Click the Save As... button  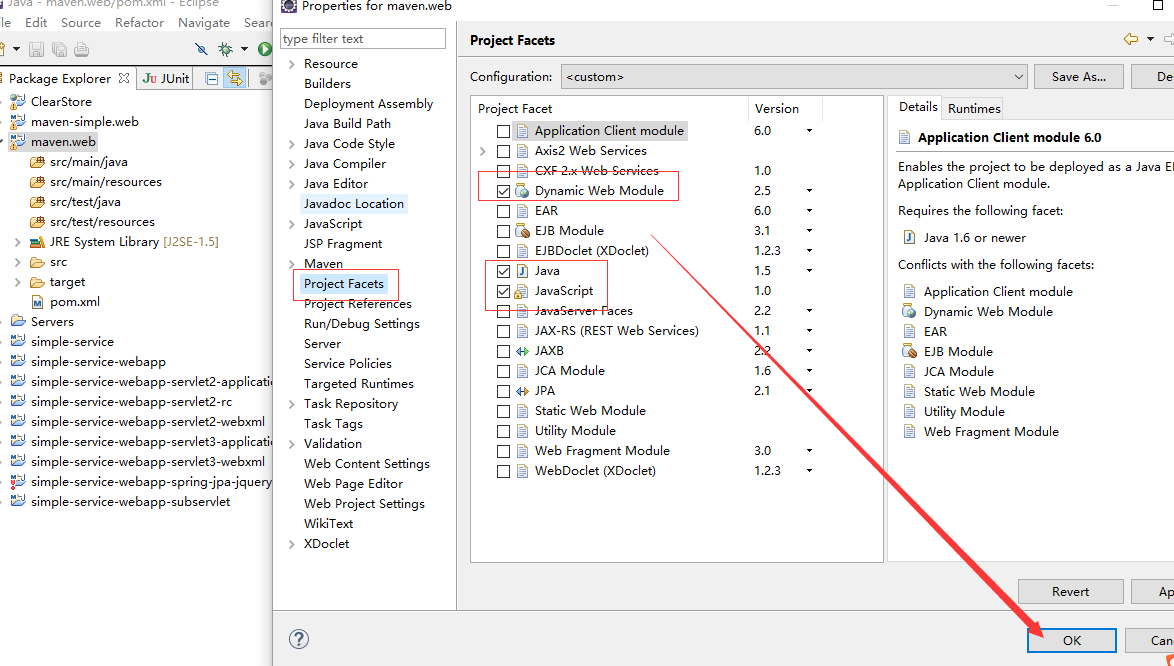[1078, 76]
